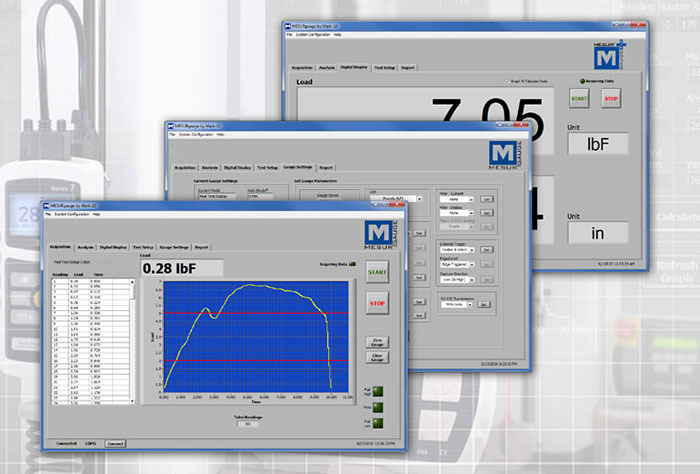Click Test Setup tab in Gauge Settings window
Screen dimensions: 700x474
[x=267, y=167]
